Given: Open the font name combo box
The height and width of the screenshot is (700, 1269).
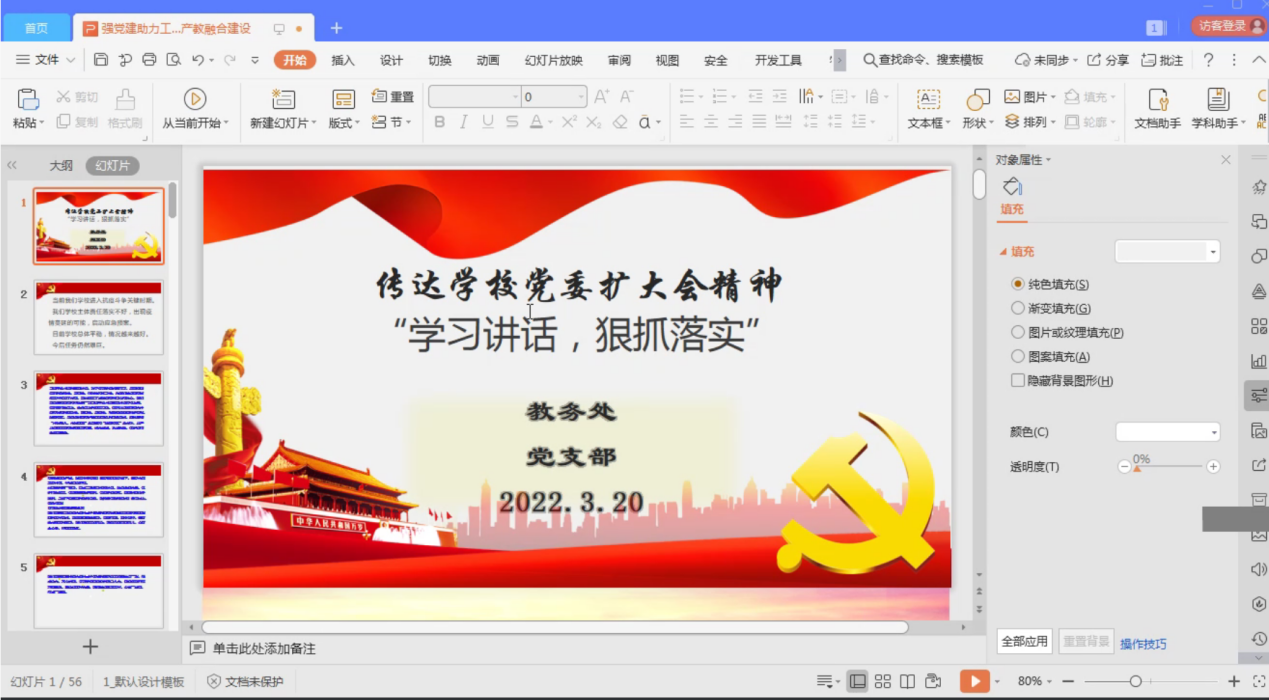Looking at the screenshot, I should [474, 97].
